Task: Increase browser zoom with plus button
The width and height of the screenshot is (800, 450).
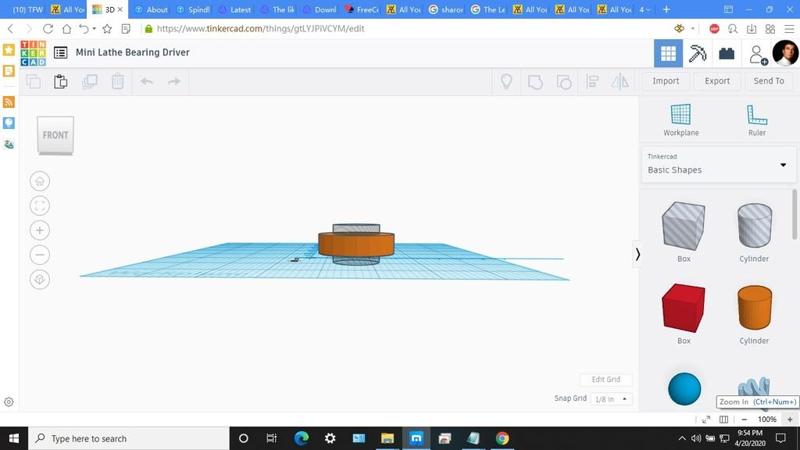Action: point(790,419)
